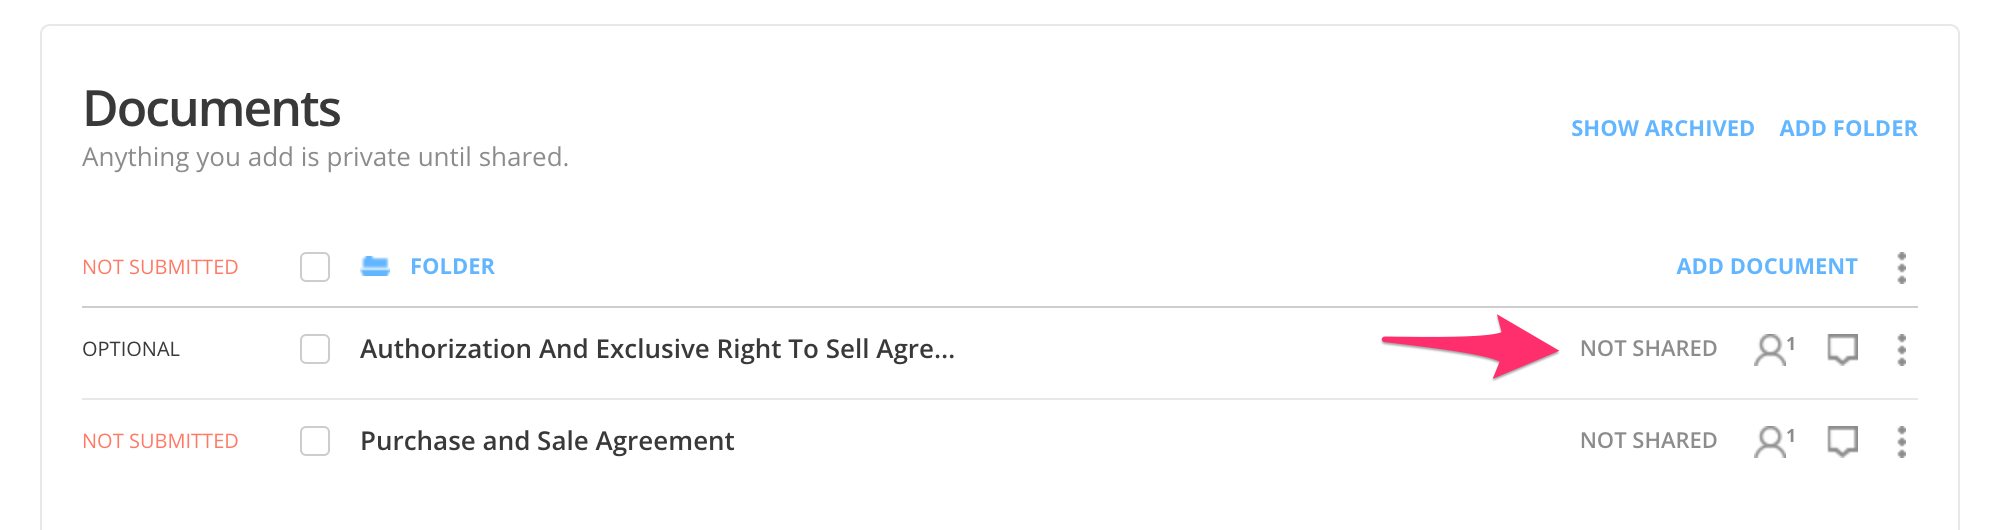Open the folder row three-dot menu

point(1901,267)
